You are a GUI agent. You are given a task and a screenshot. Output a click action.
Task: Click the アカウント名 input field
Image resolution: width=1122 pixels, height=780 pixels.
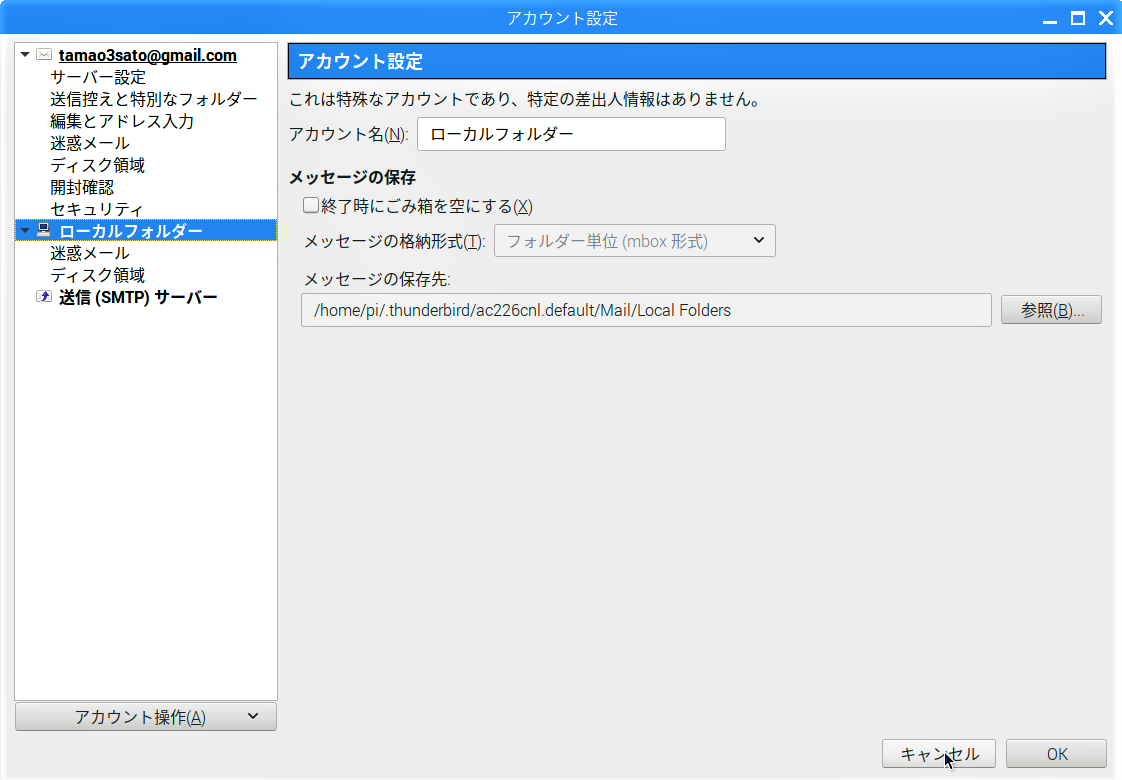point(572,135)
